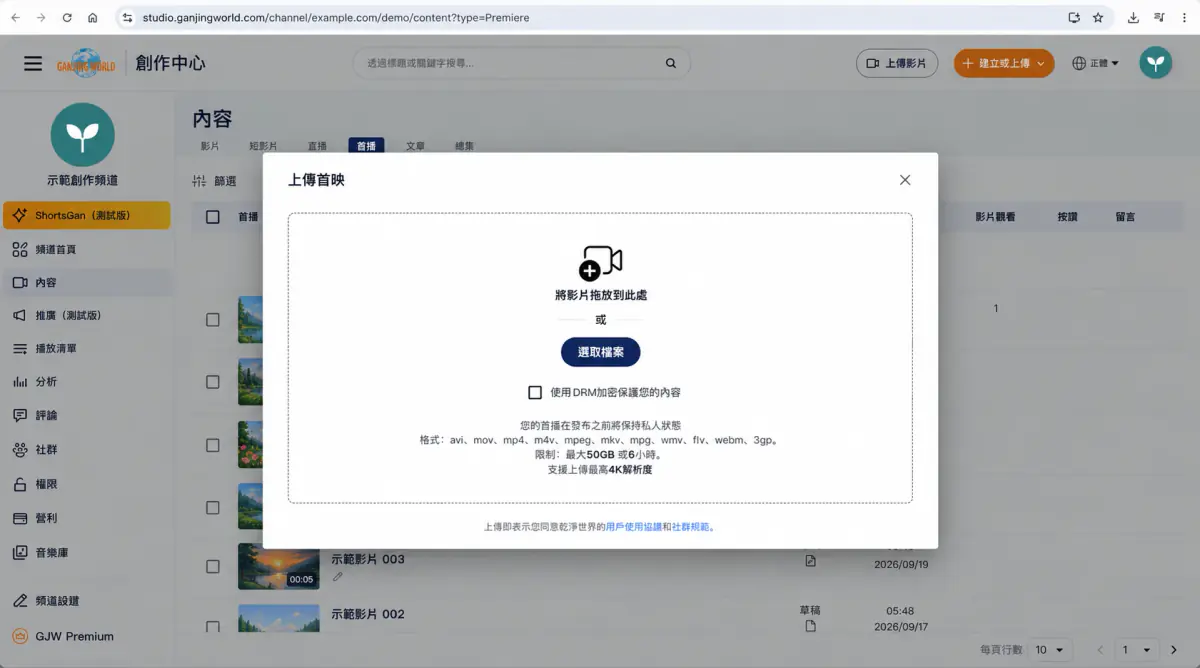
Task: Check the box for 示範影片 002 row
Action: click(212, 627)
